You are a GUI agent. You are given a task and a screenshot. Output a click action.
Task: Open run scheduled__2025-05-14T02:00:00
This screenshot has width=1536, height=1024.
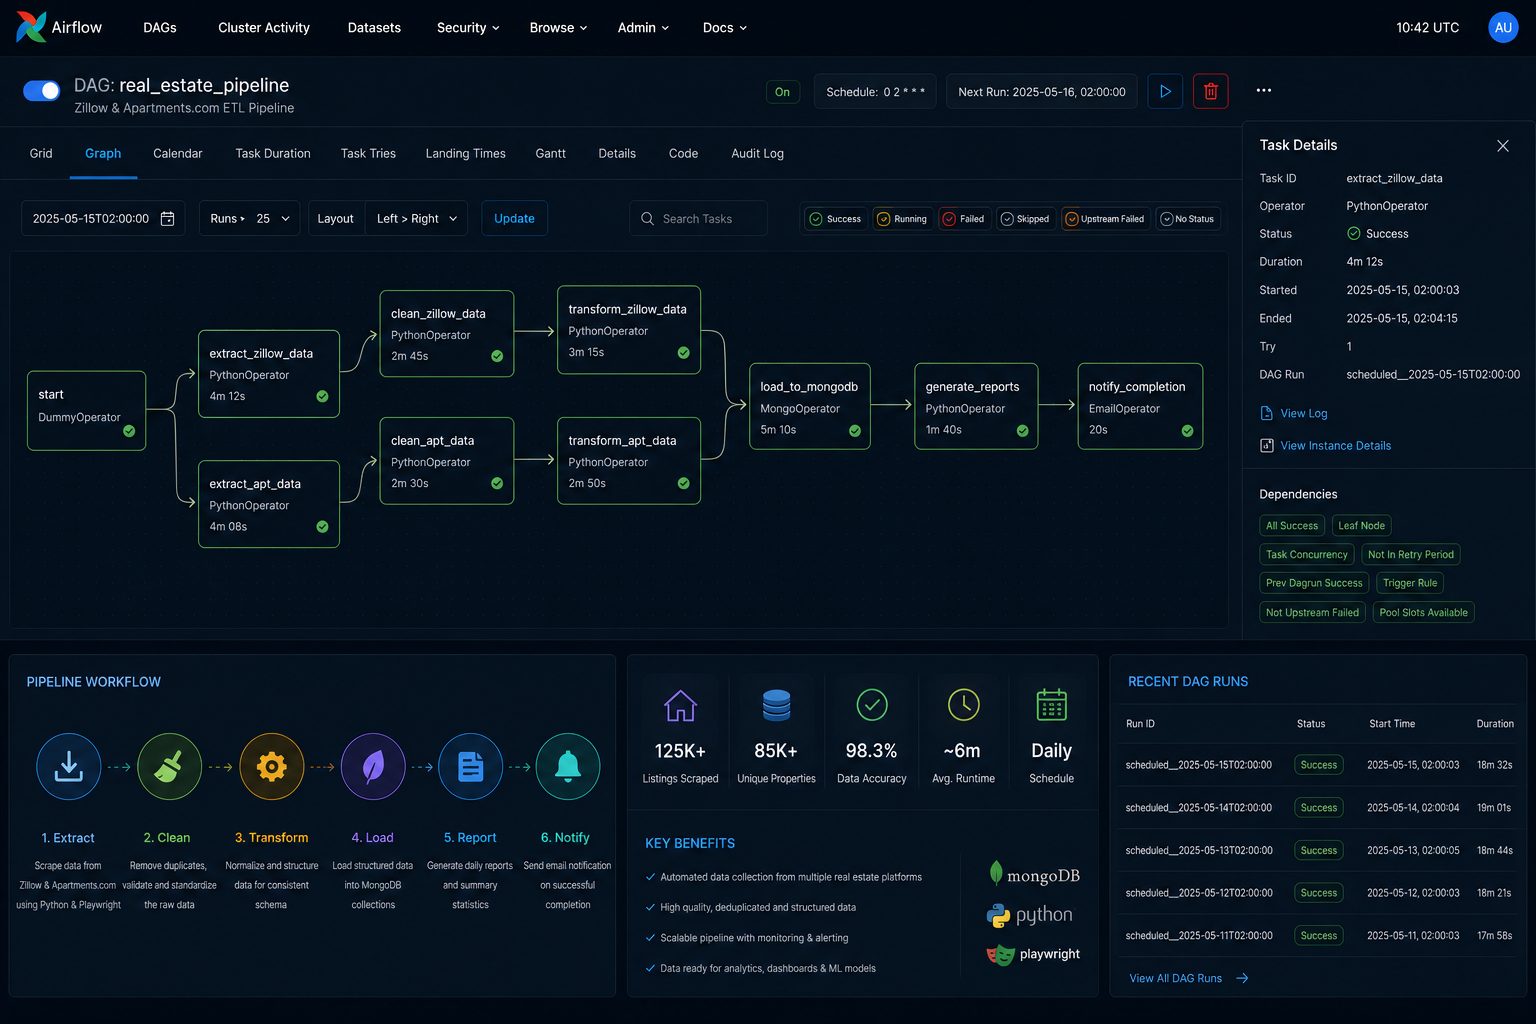pos(1198,807)
